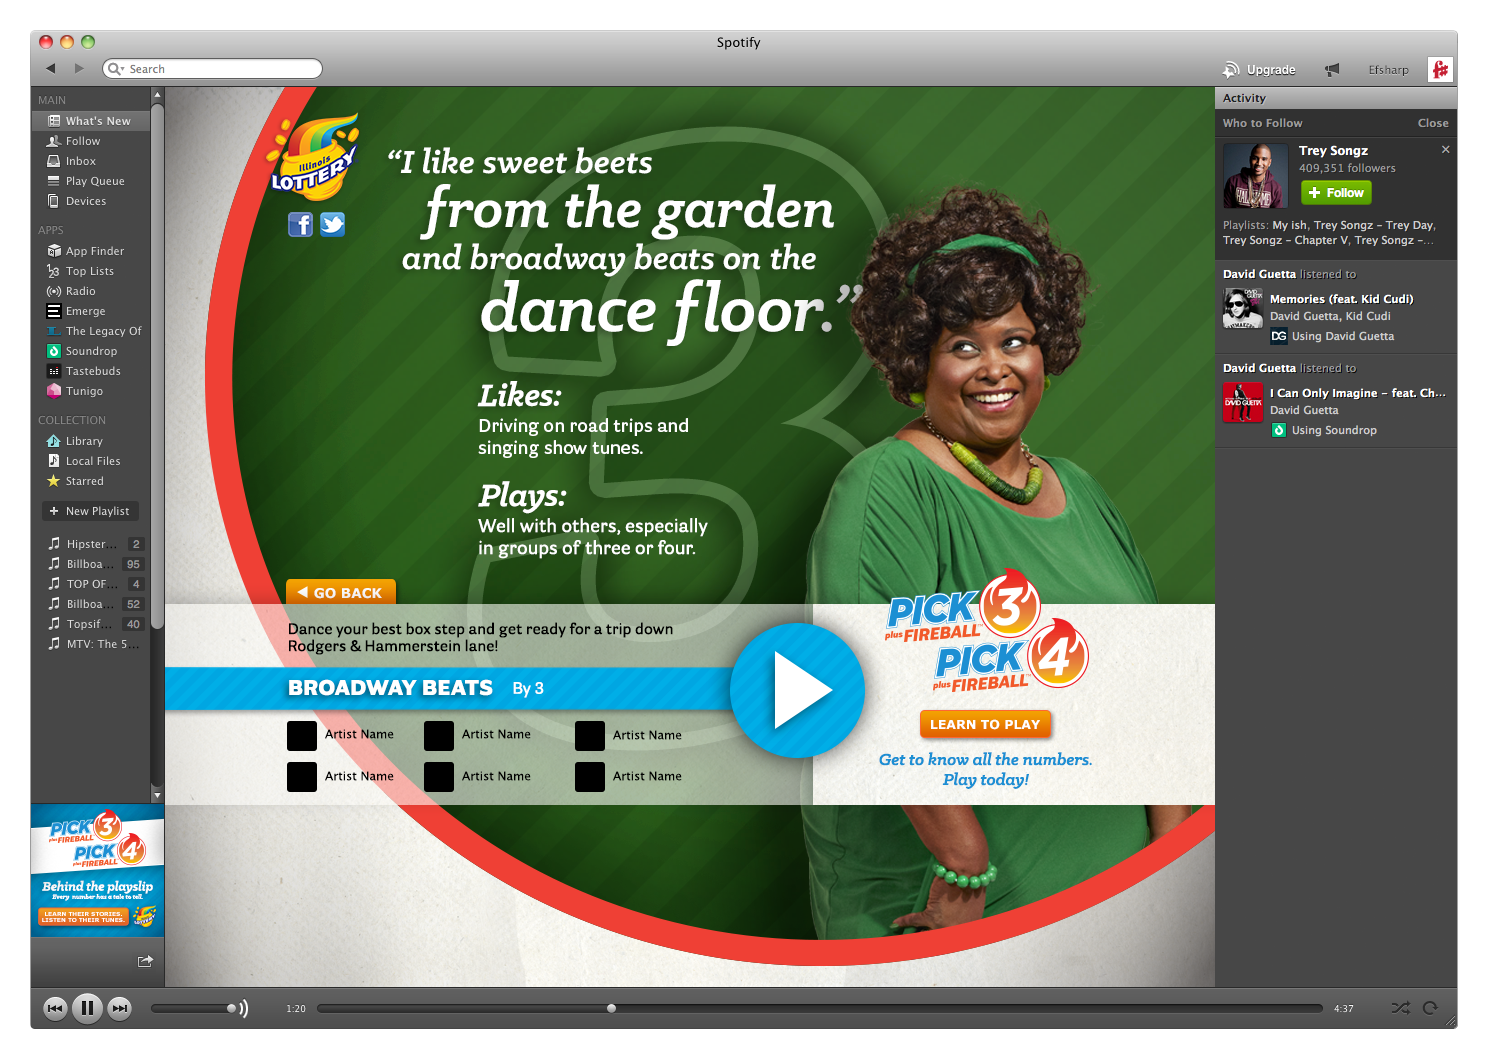1500x1060 pixels.
Task: Close the Who to Follow panel
Action: pyautogui.click(x=1432, y=123)
